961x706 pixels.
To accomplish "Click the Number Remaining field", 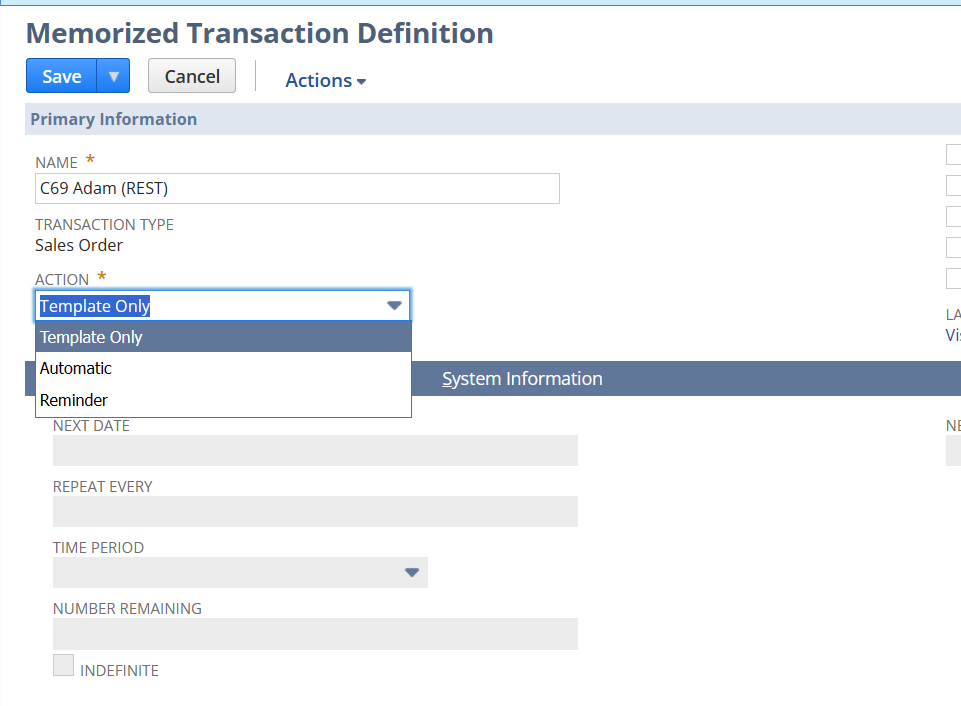I will 315,634.
